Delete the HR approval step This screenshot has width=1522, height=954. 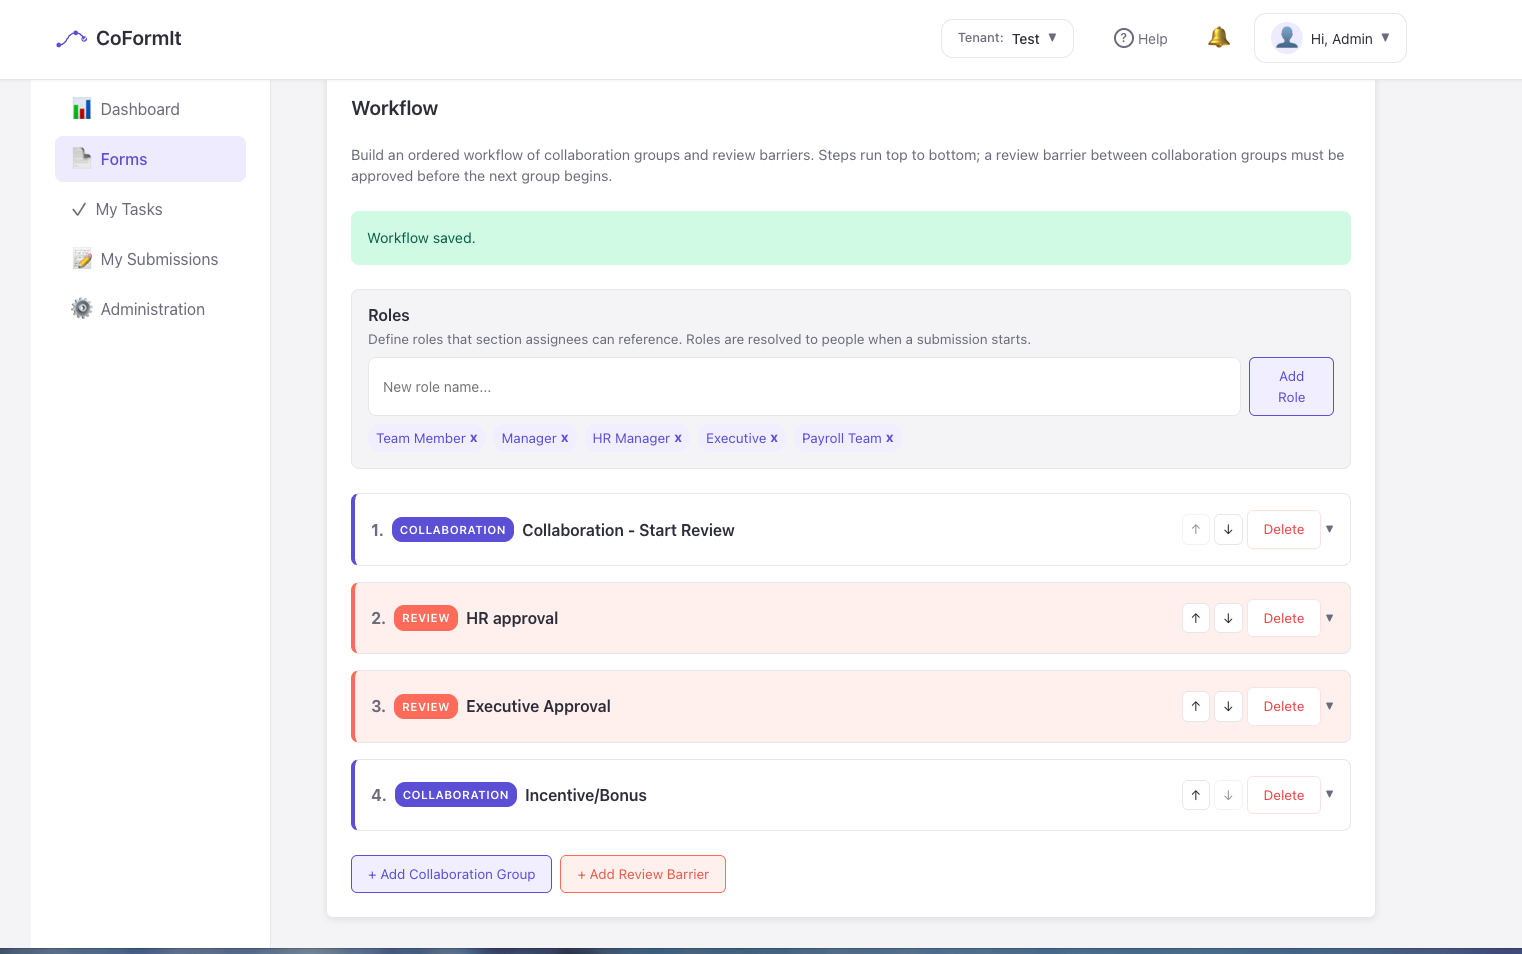pyautogui.click(x=1283, y=618)
